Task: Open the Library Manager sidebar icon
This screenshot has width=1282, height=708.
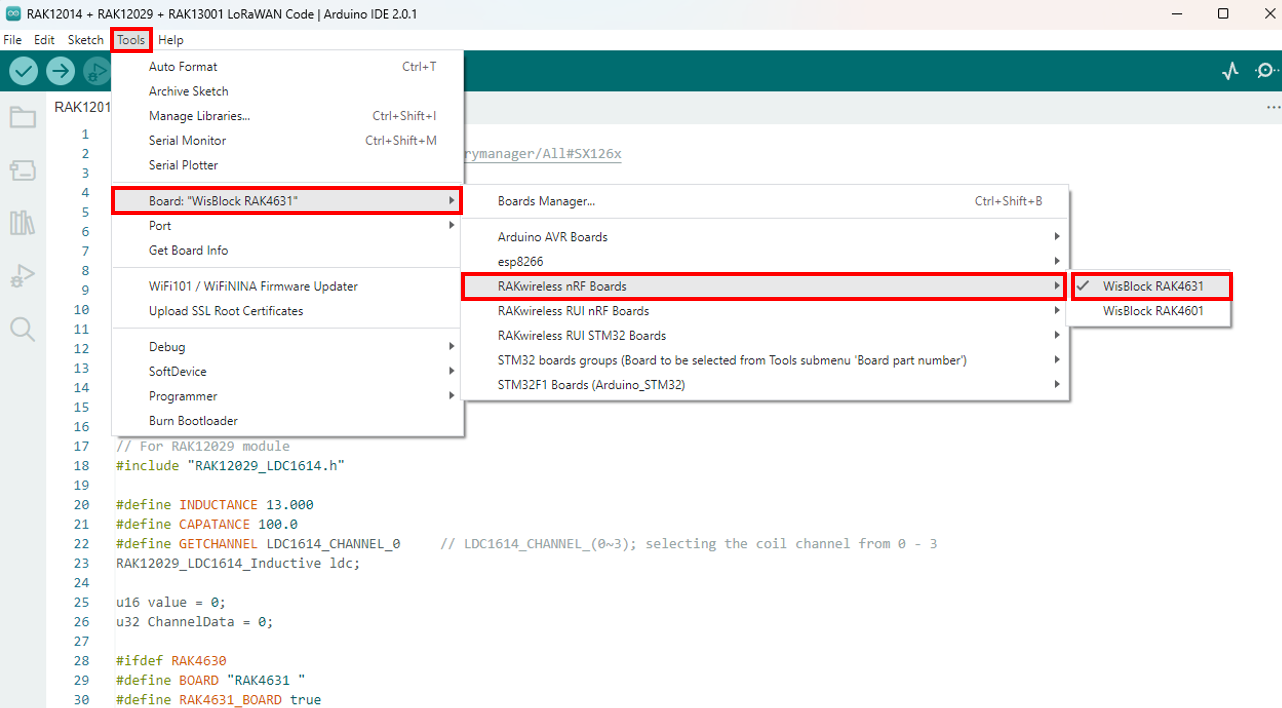Action: (22, 222)
